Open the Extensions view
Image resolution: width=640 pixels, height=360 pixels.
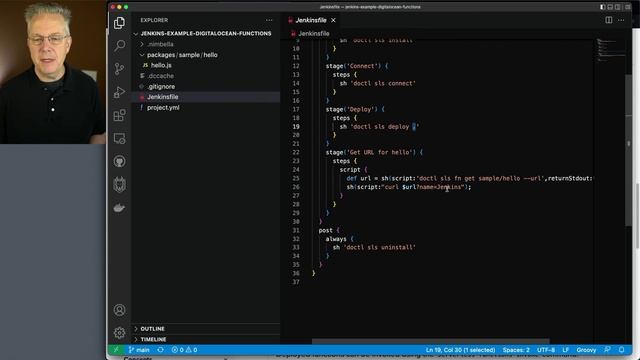[x=119, y=115]
